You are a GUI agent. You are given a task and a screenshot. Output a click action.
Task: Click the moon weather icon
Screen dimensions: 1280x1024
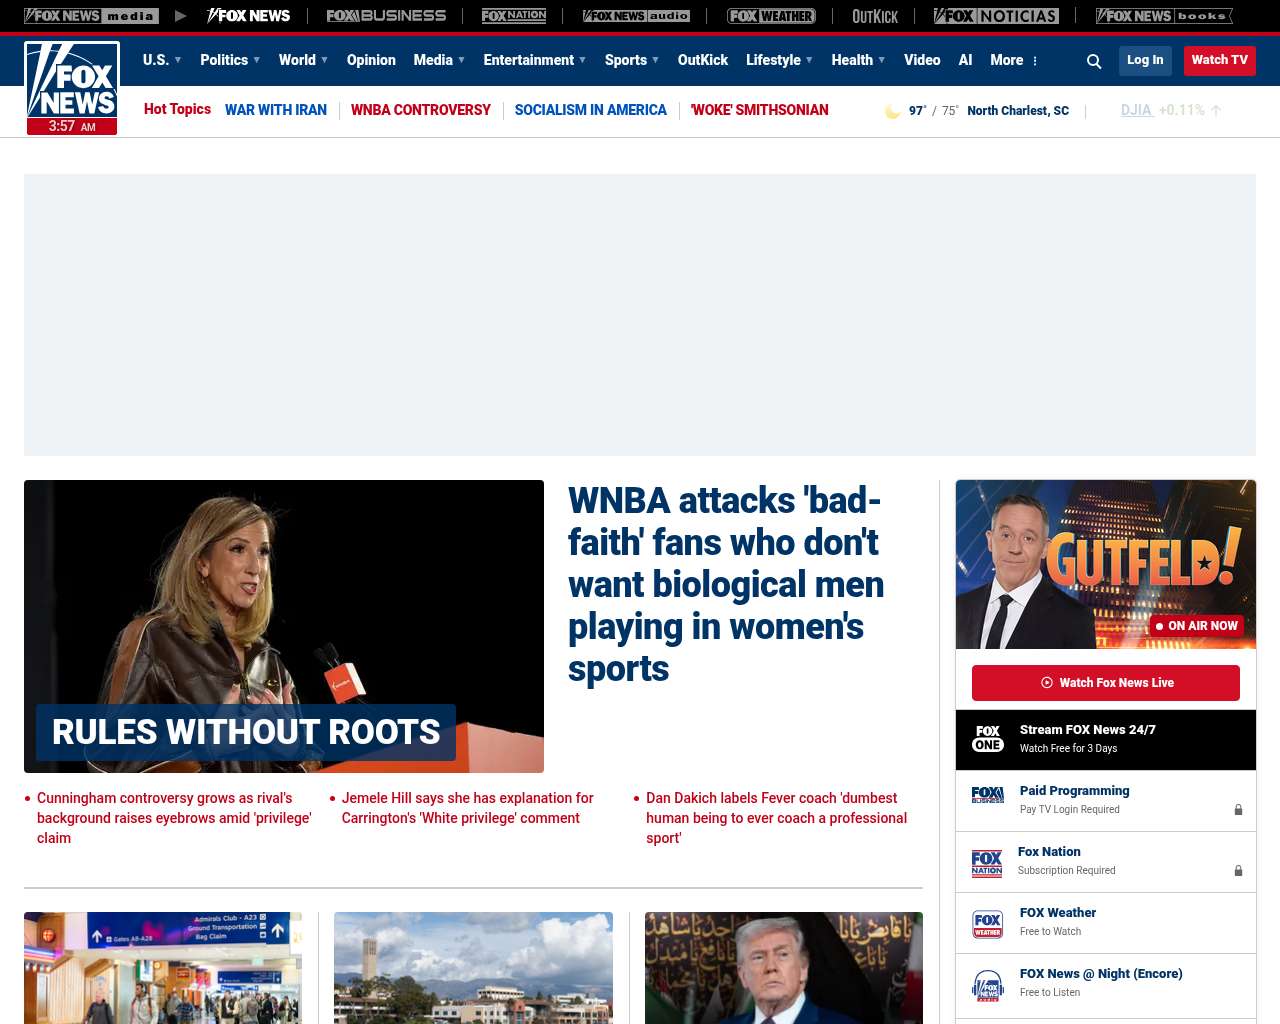point(892,111)
